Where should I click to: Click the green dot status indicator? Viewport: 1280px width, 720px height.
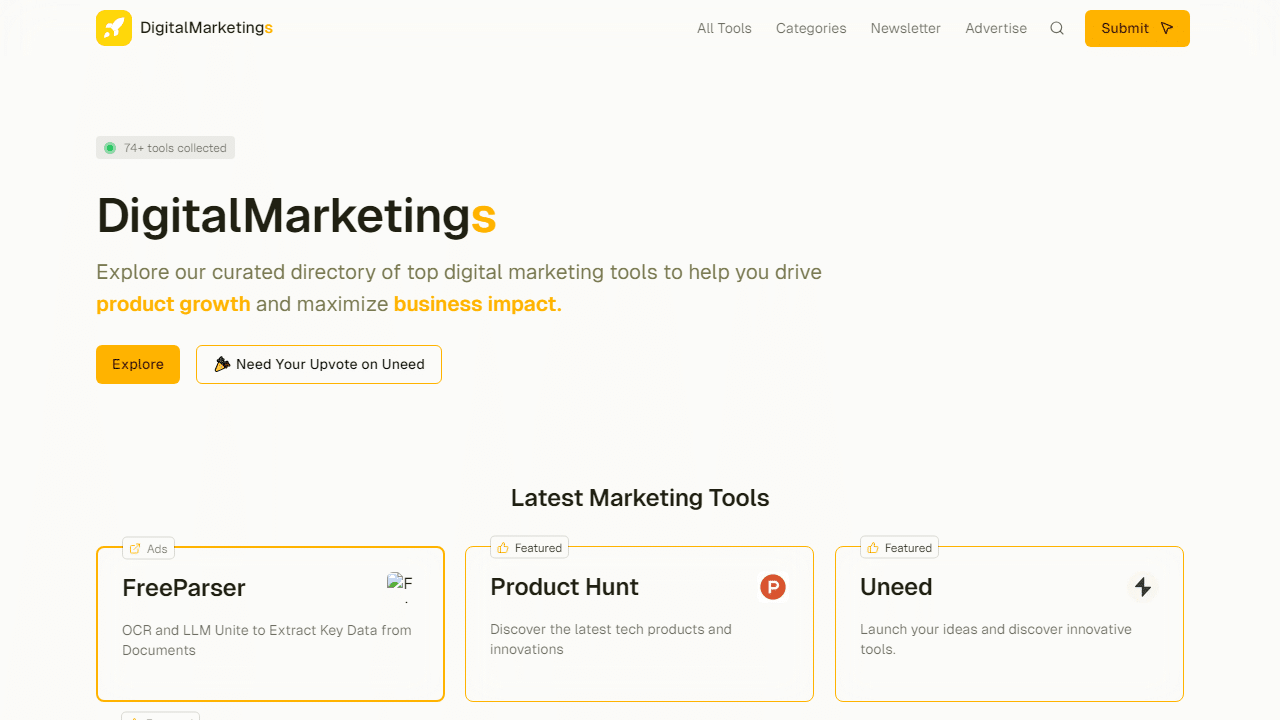pos(110,148)
